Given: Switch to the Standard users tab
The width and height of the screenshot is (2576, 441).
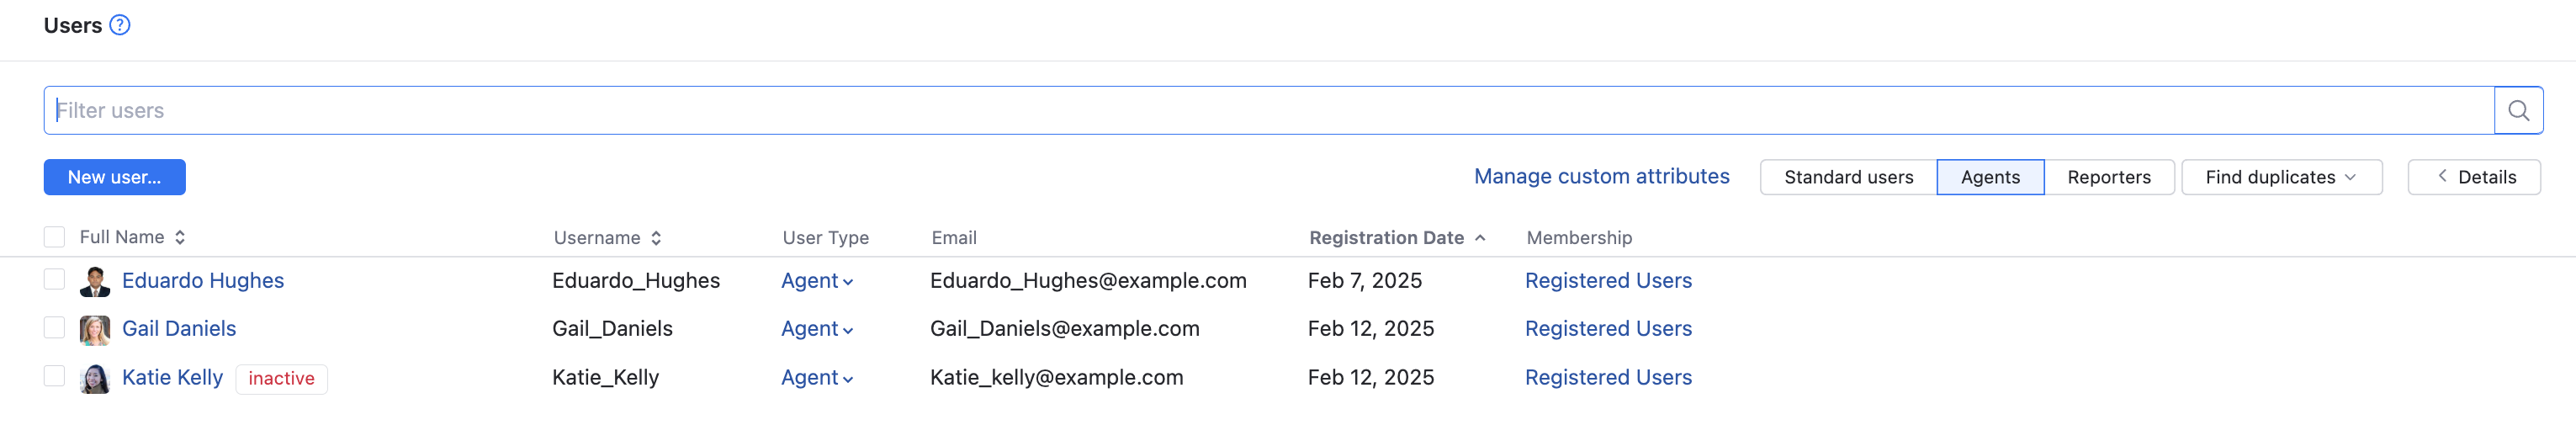Looking at the screenshot, I should click(x=1848, y=177).
